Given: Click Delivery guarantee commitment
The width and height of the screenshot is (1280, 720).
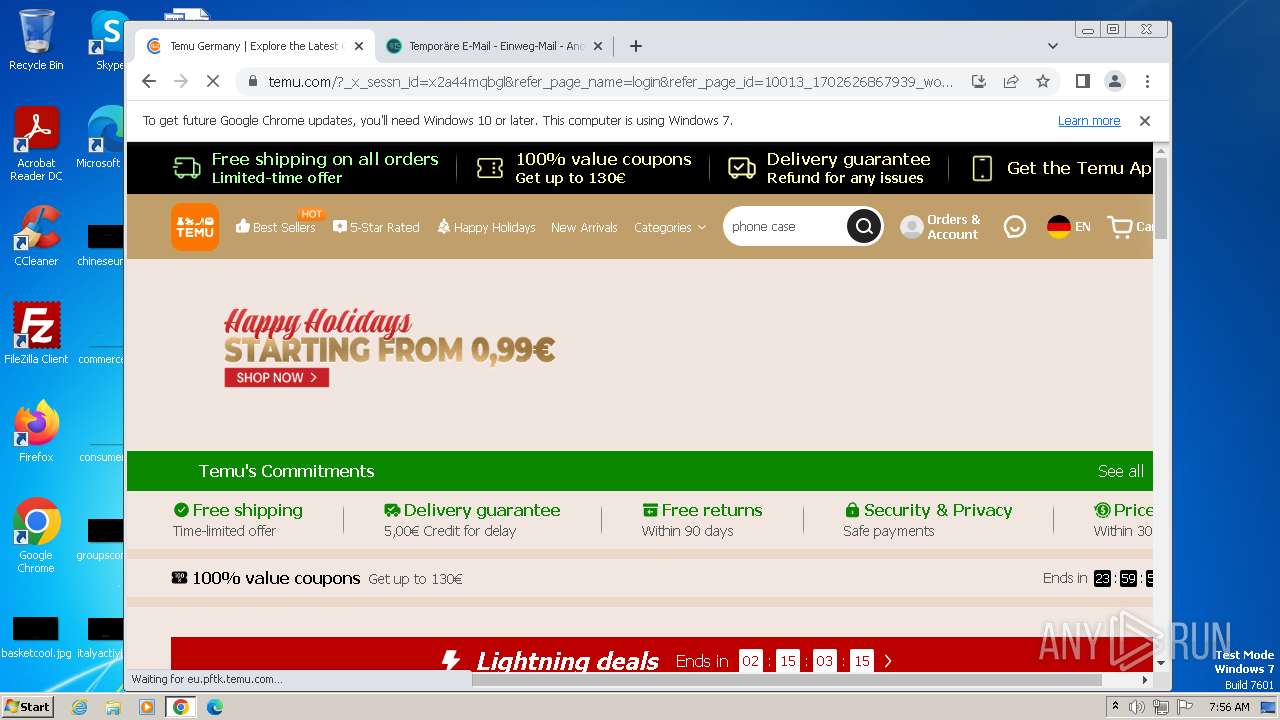Looking at the screenshot, I should [x=472, y=519].
